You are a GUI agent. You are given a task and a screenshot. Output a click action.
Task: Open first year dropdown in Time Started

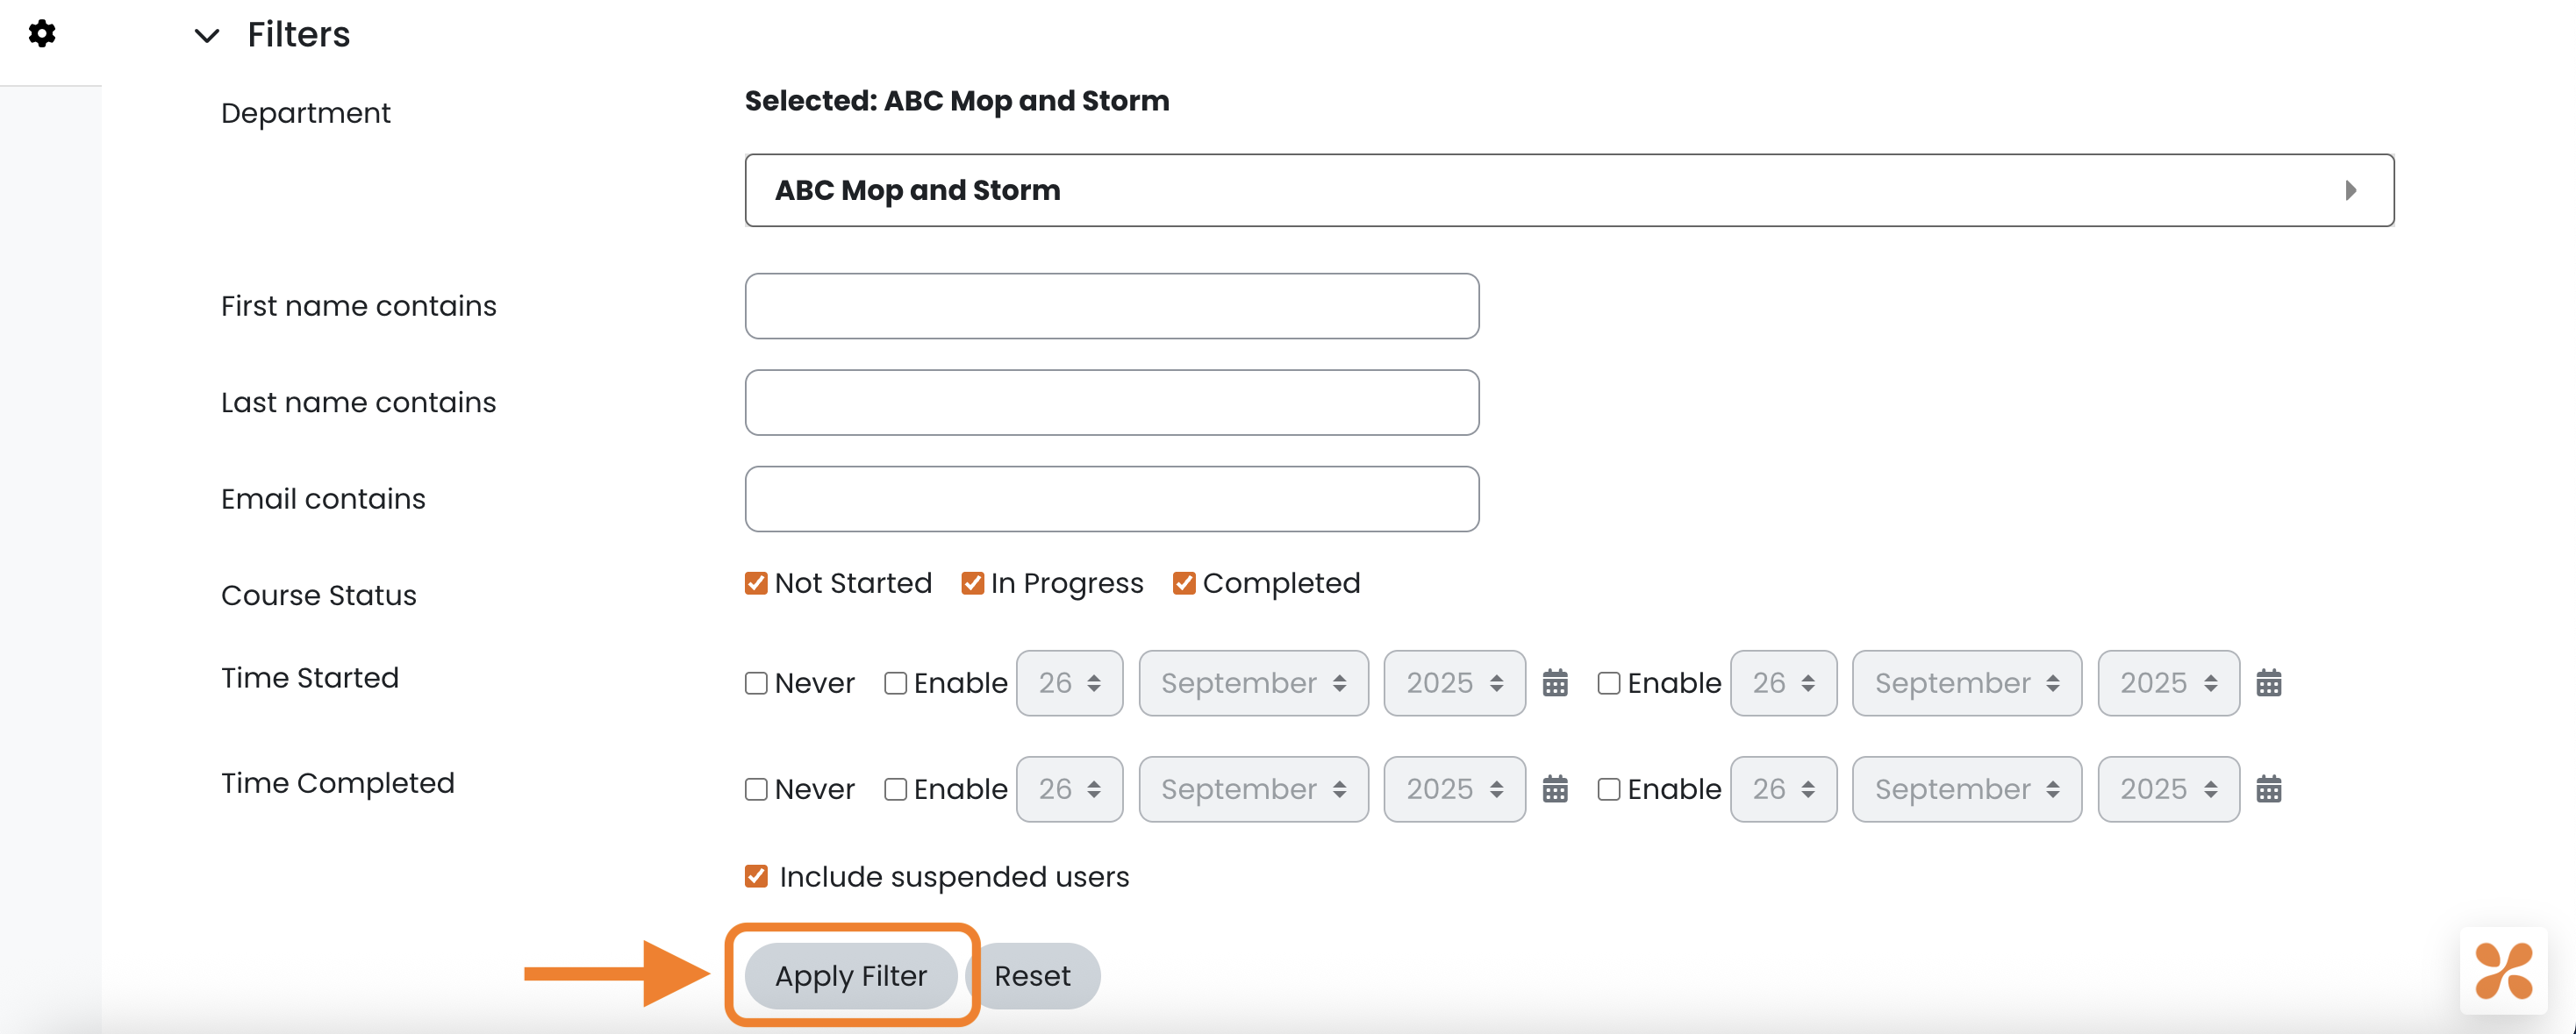1454,683
